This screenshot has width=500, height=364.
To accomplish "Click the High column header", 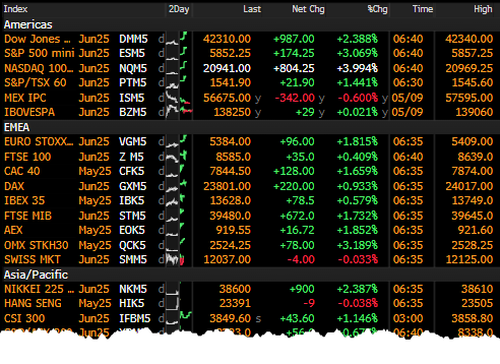I will pos(483,9).
